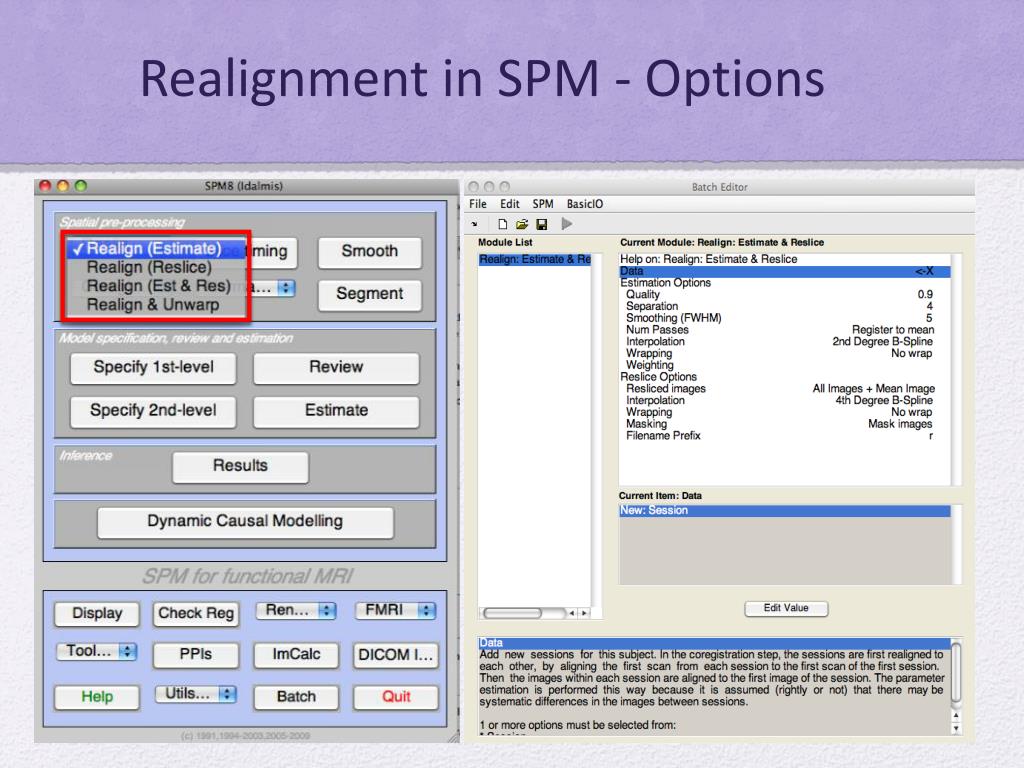This screenshot has height=768, width=1024.
Task: Click the Run Batch green play icon
Action: 567,224
